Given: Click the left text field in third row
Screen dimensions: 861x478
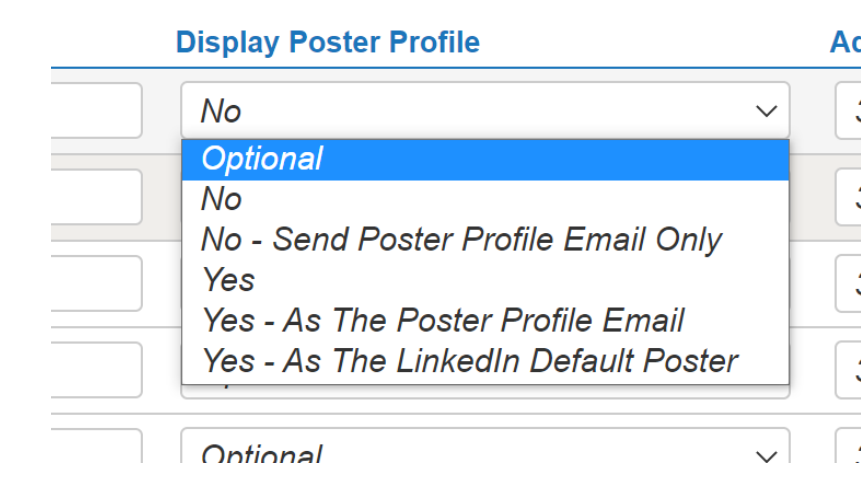Looking at the screenshot, I should click(96, 283).
